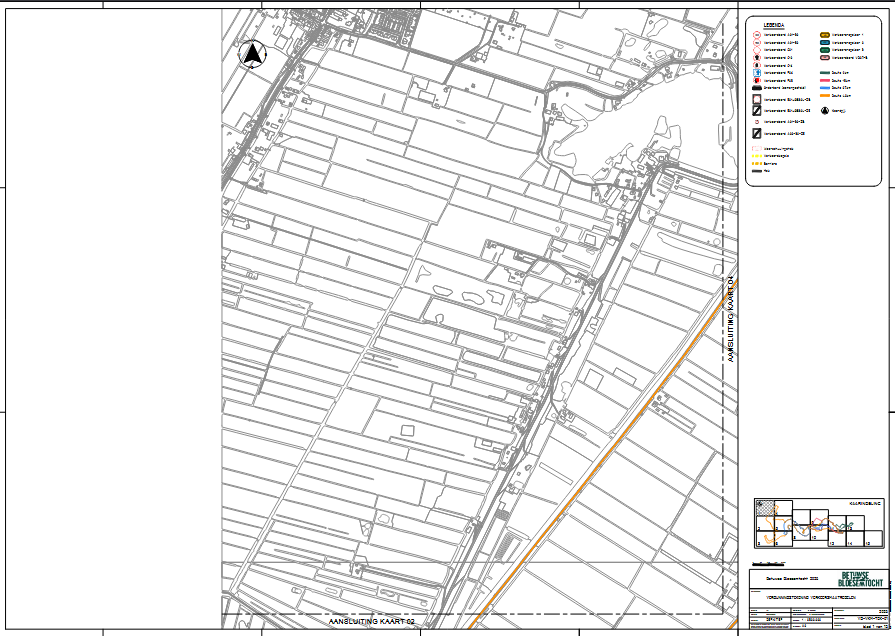
Task: Select the green rounded badge in the legend
Action: 825,50
